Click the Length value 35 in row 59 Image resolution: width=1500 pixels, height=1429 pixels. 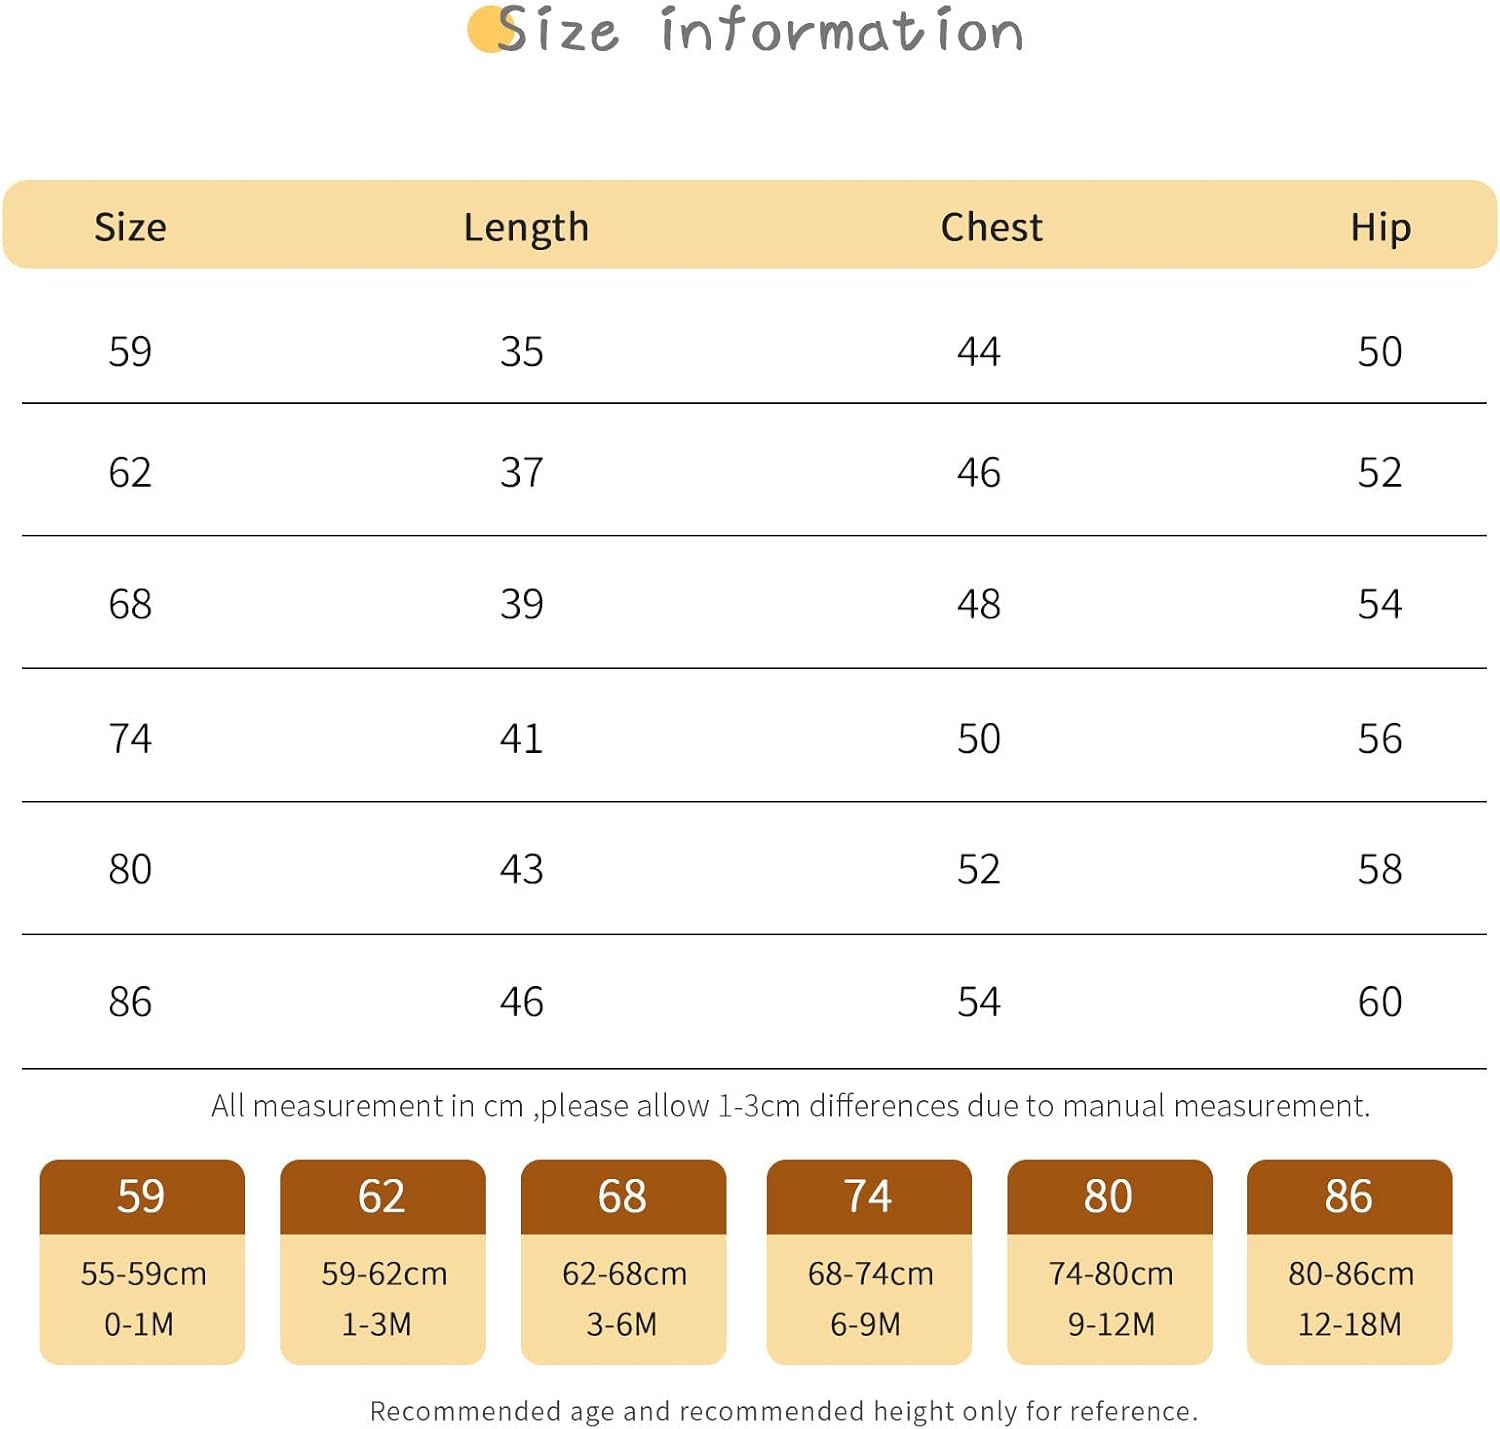click(522, 352)
